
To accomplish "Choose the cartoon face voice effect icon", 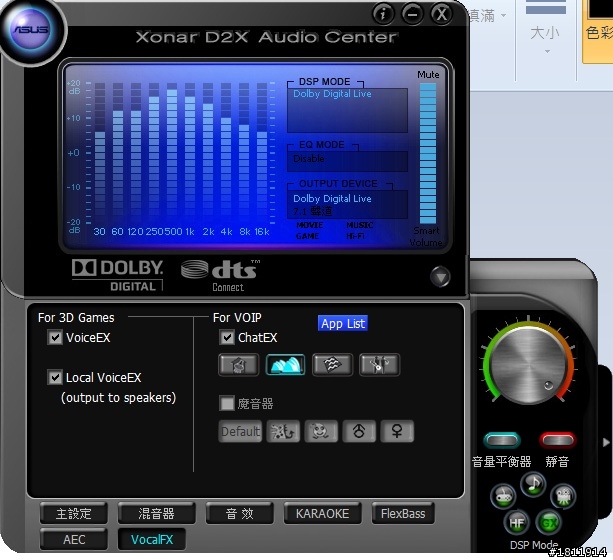I will pyautogui.click(x=321, y=431).
